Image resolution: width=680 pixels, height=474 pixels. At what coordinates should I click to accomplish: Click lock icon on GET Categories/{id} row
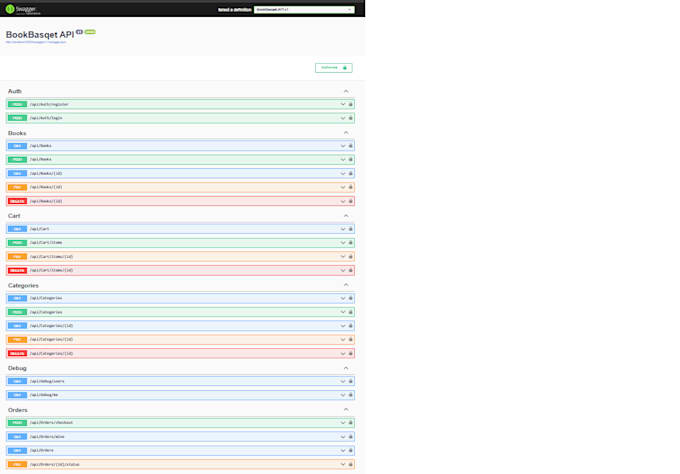click(350, 326)
